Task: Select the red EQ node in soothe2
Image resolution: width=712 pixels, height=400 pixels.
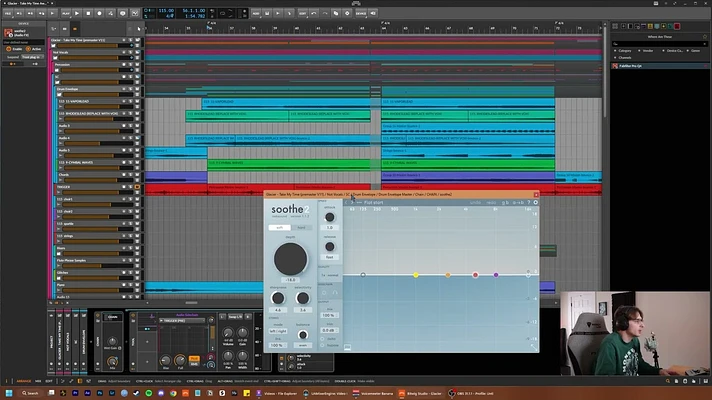Action: tap(475, 275)
